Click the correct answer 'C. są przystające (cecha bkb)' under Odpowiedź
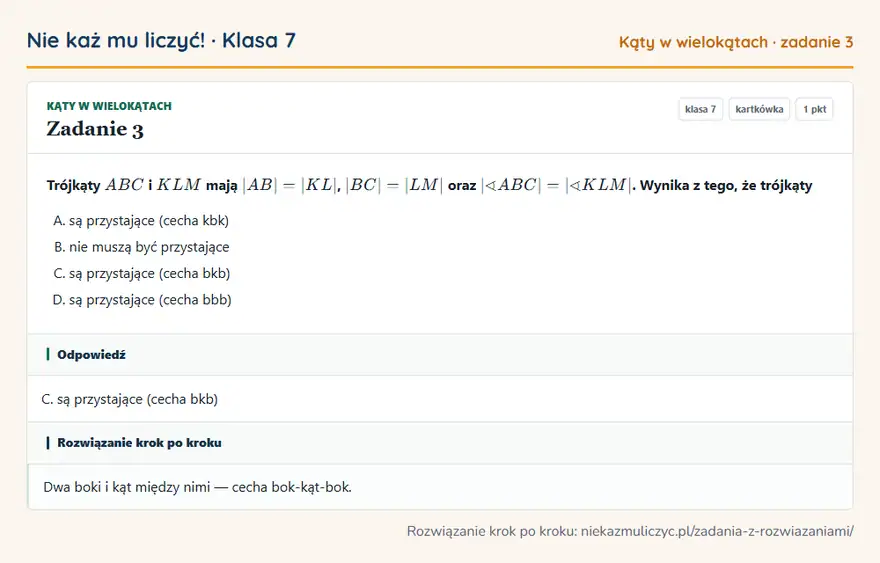The image size is (880, 563). [130, 399]
